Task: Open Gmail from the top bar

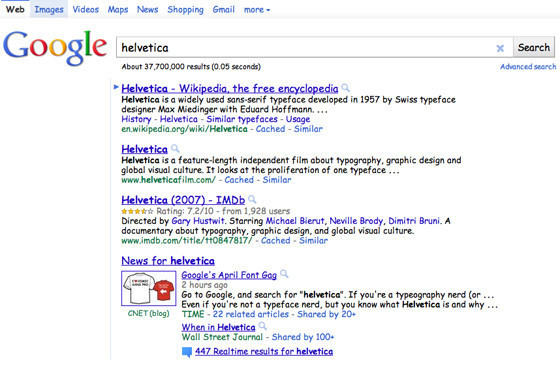Action: [224, 10]
